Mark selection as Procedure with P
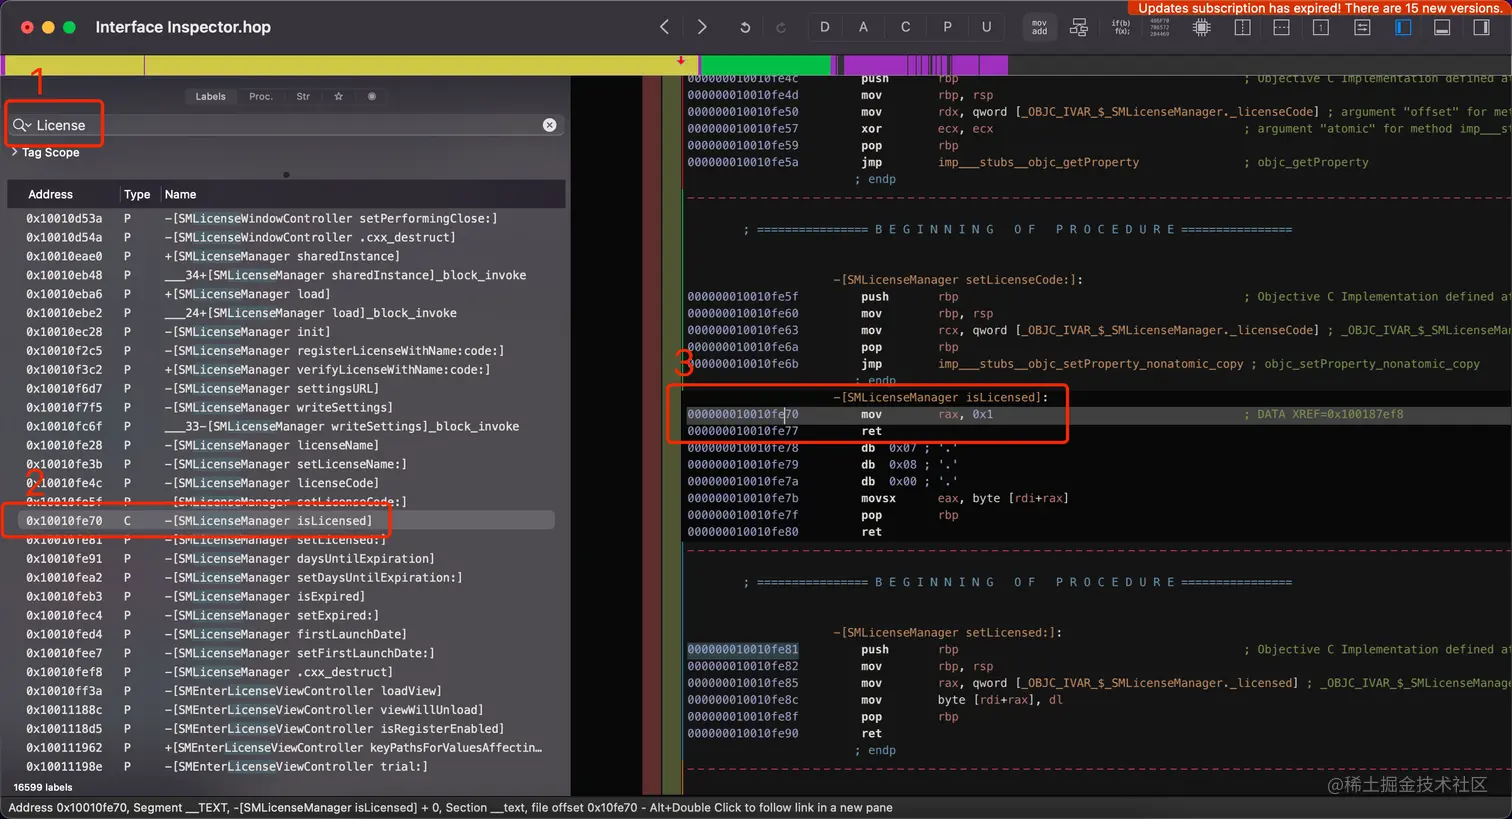 (x=947, y=27)
